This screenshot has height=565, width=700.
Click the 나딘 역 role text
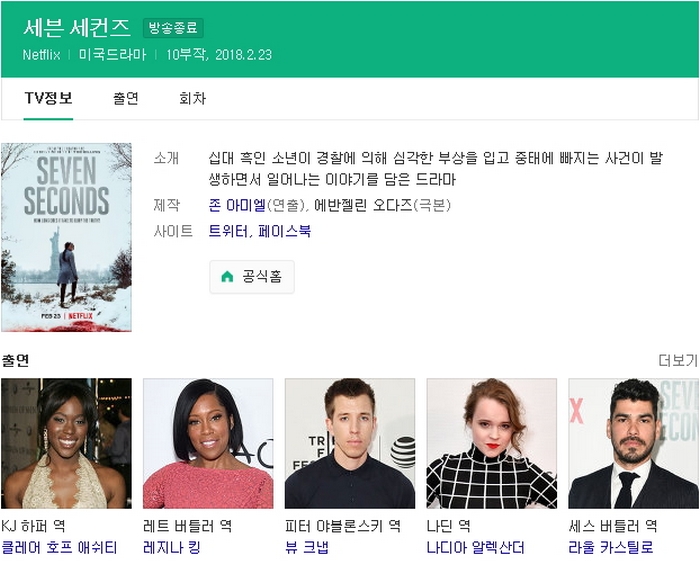(x=449, y=526)
